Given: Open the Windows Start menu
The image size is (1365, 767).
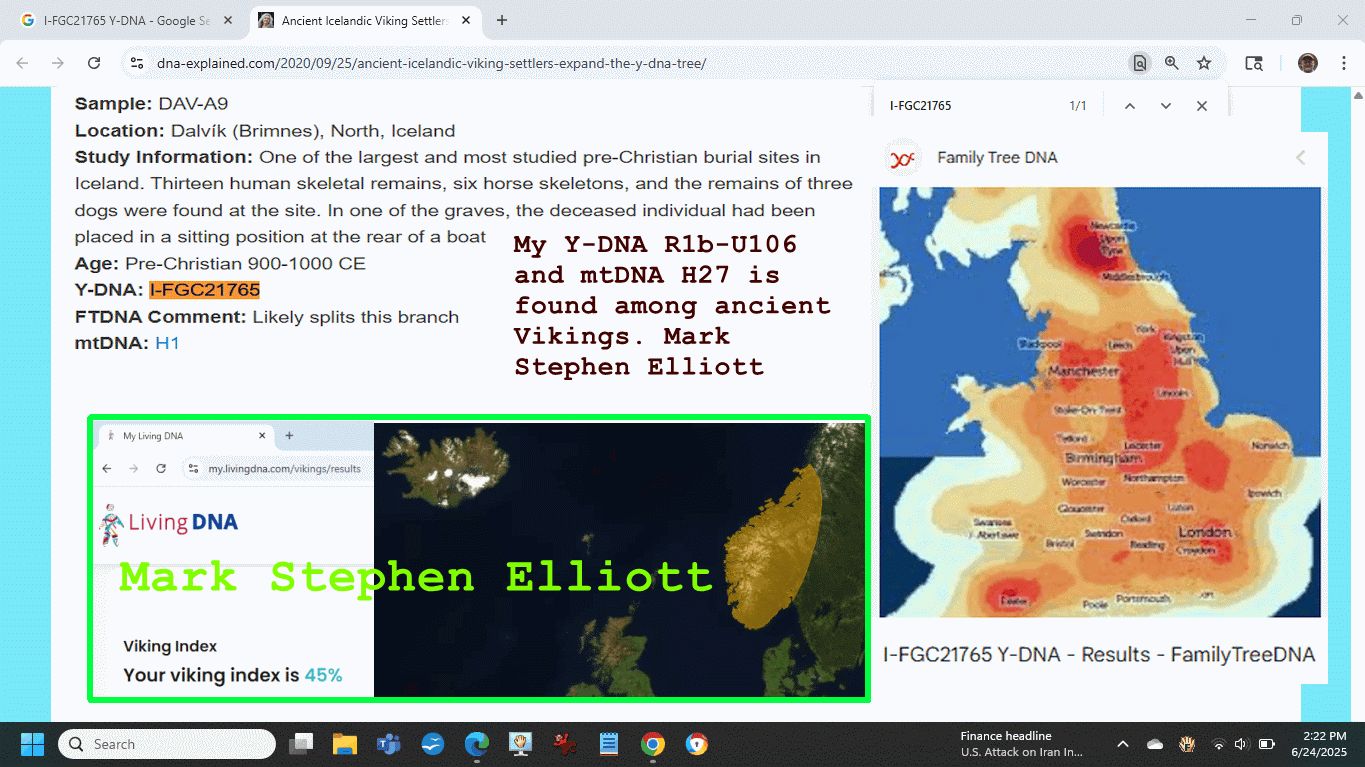Looking at the screenshot, I should coord(32,744).
